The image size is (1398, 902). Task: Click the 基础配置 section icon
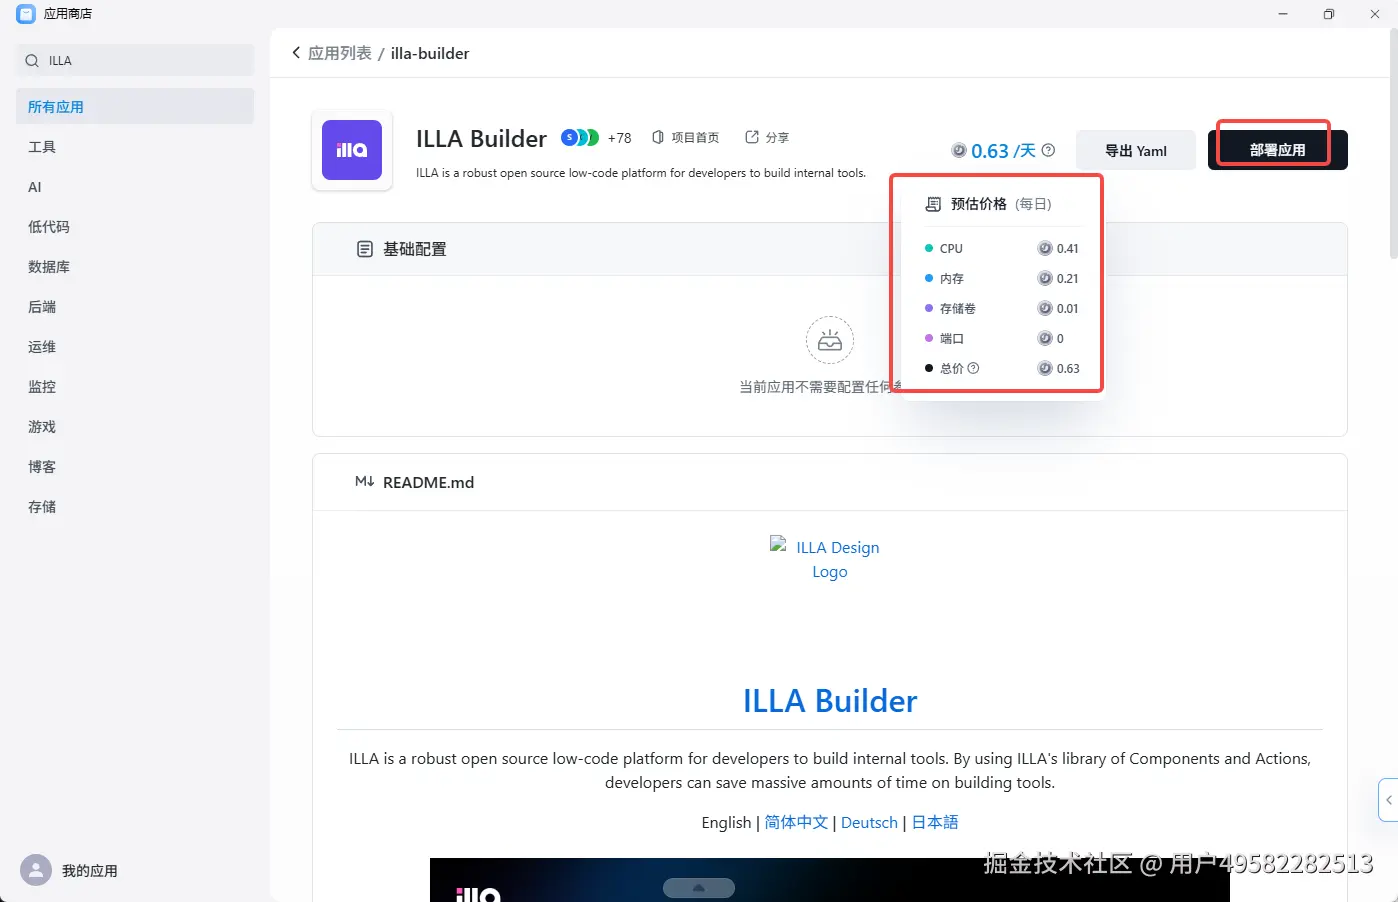365,249
